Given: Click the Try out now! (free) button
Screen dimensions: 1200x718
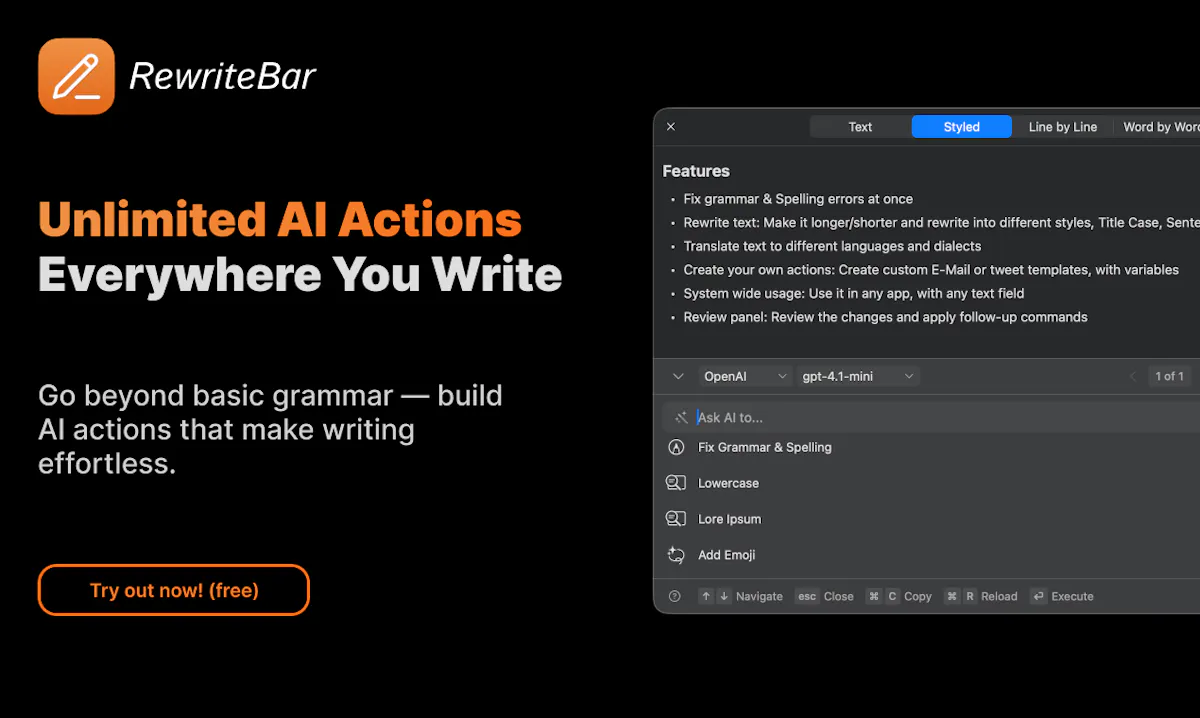Looking at the screenshot, I should (174, 590).
